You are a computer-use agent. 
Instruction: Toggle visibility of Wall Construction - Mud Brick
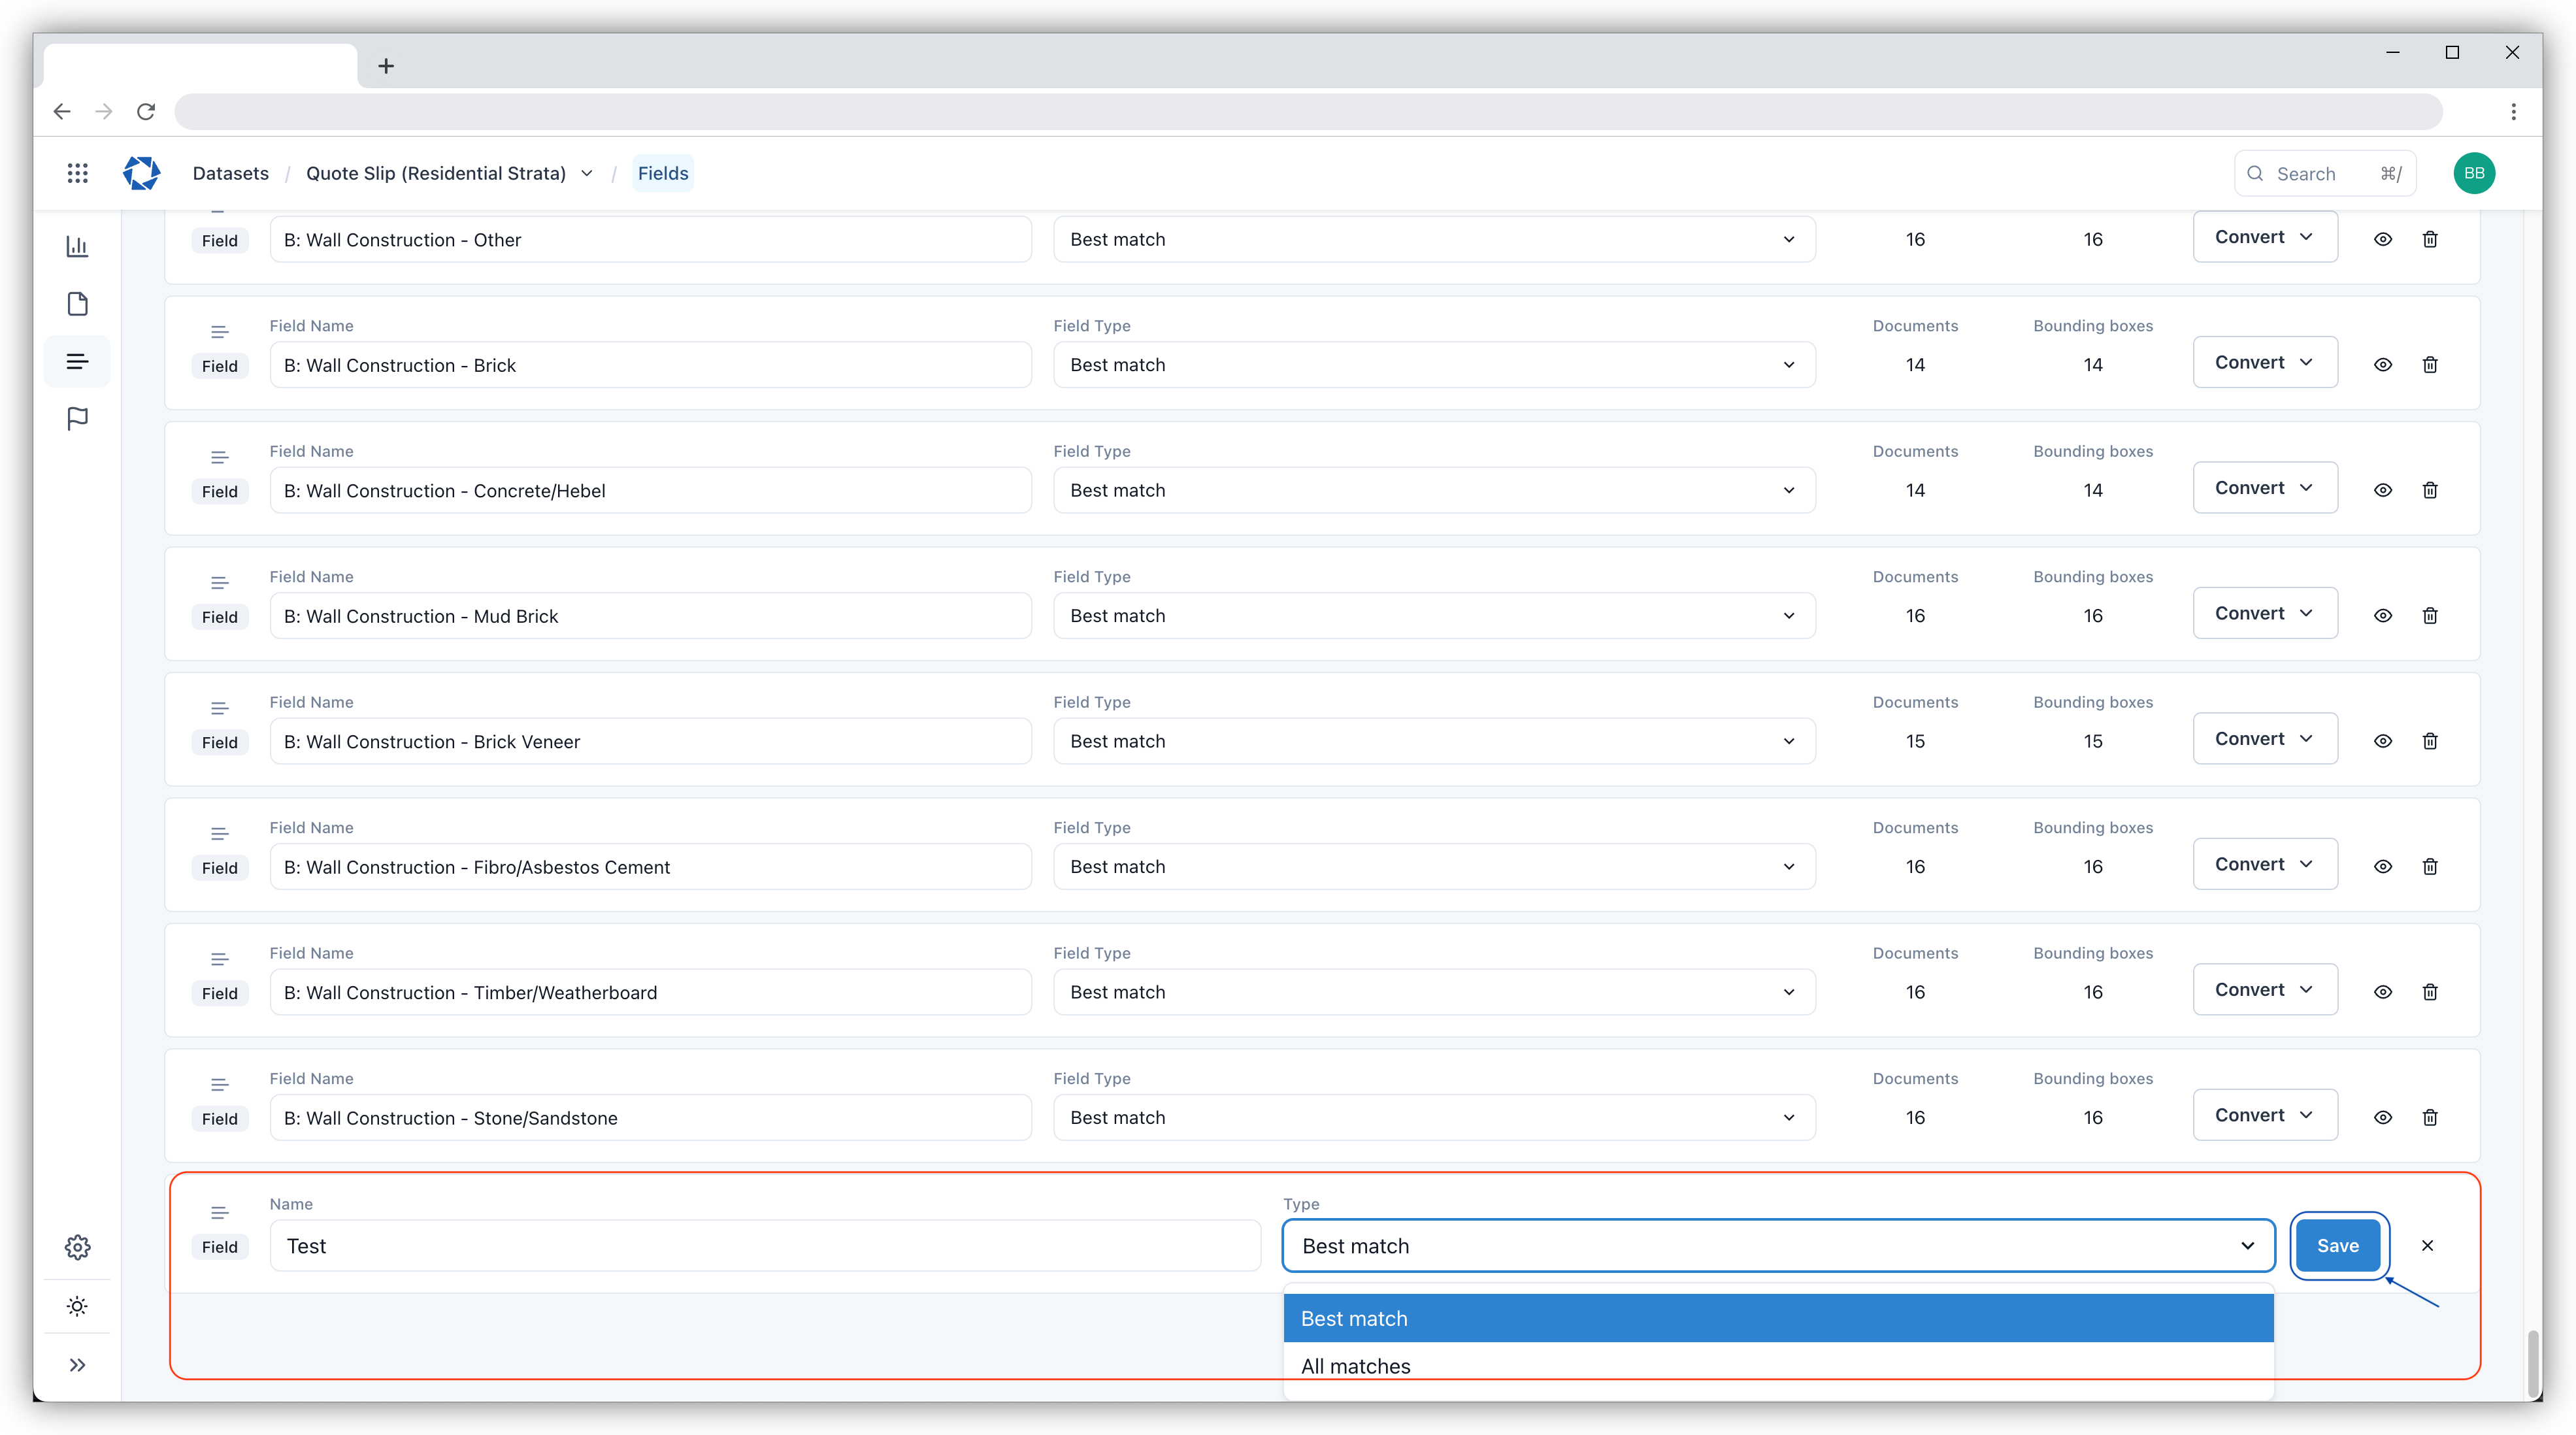[2383, 616]
